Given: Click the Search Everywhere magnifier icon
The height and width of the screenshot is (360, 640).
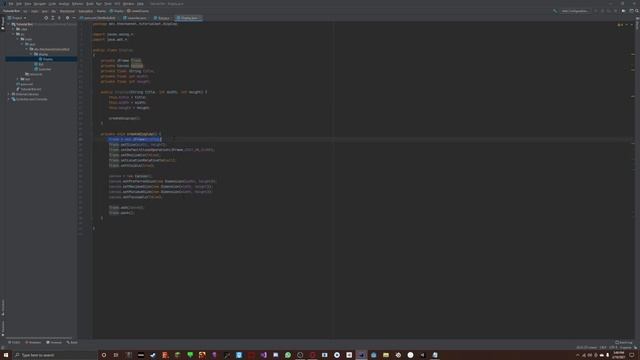Looking at the screenshot, I should click(637, 11).
